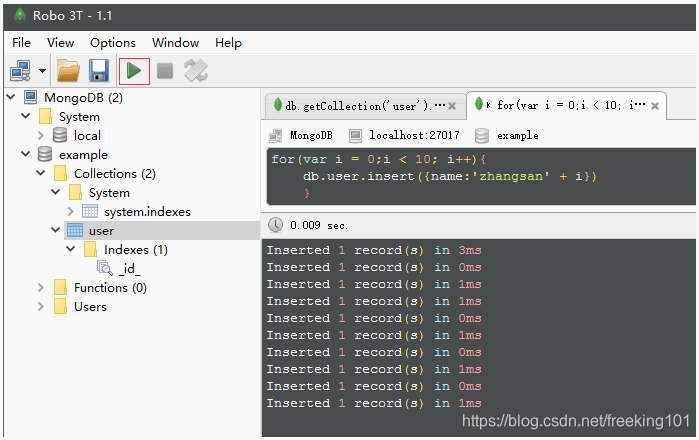699x440 pixels.
Task: Collapse the System folder under Collections
Action: [x=56, y=192]
